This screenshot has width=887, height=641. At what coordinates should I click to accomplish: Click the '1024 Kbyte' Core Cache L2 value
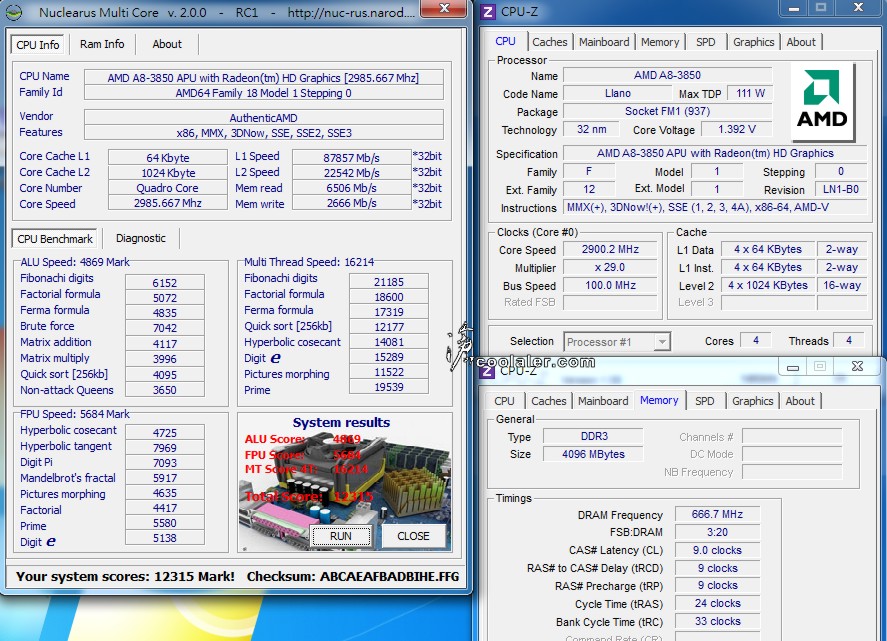click(168, 173)
